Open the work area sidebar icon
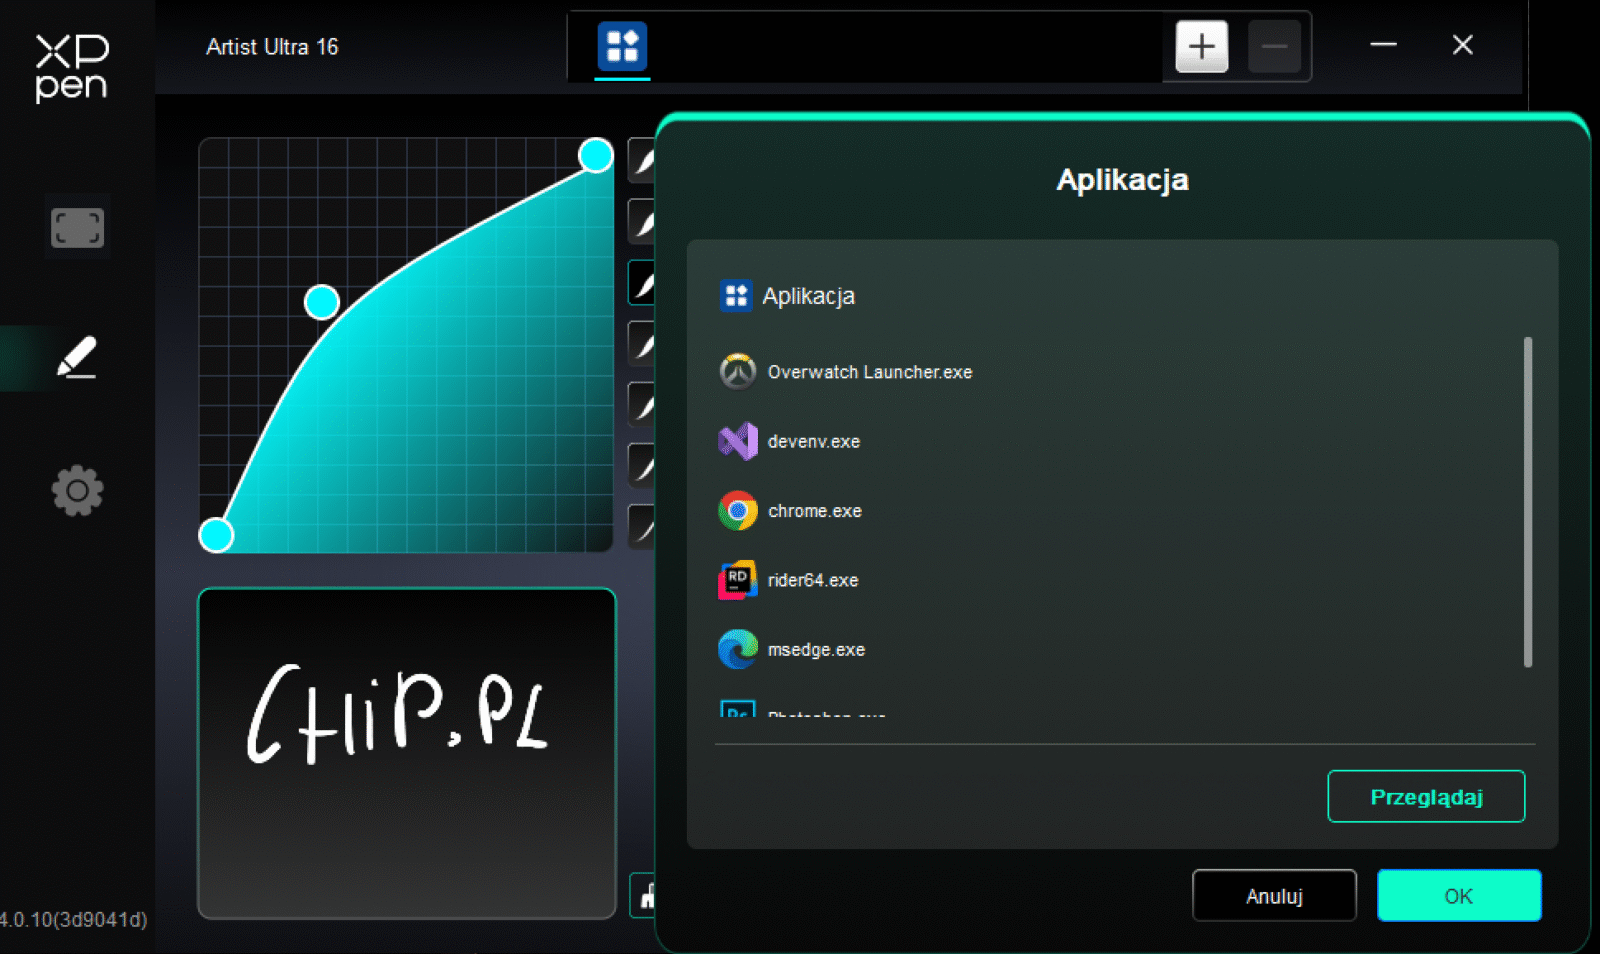This screenshot has width=1600, height=954. point(77,227)
